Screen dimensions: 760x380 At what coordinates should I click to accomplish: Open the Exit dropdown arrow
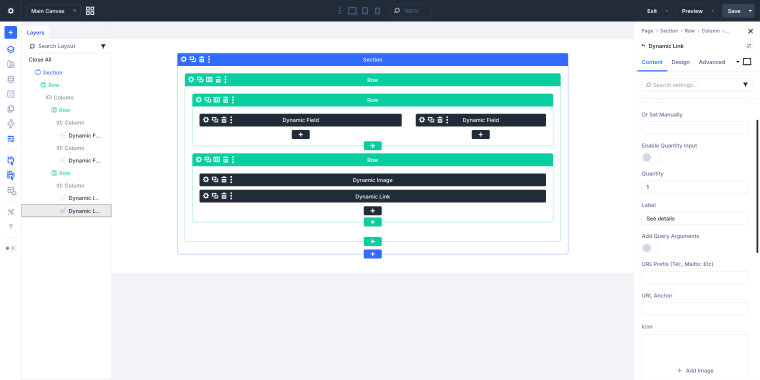[666, 11]
